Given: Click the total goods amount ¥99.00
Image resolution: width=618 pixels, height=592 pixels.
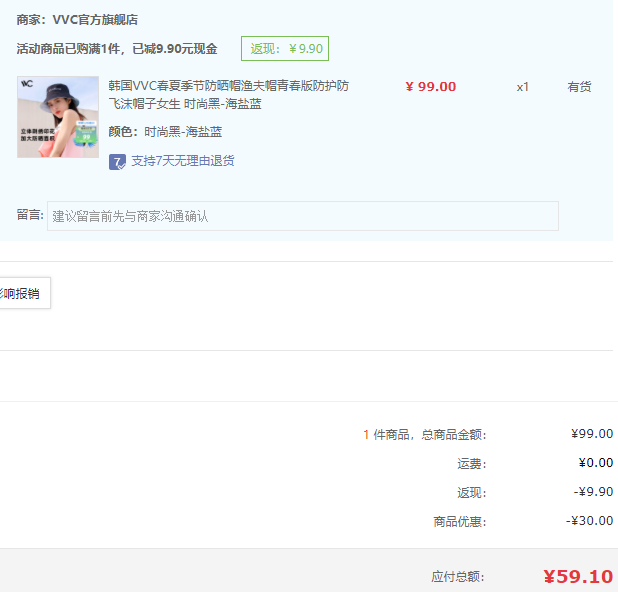Looking at the screenshot, I should coord(592,434).
